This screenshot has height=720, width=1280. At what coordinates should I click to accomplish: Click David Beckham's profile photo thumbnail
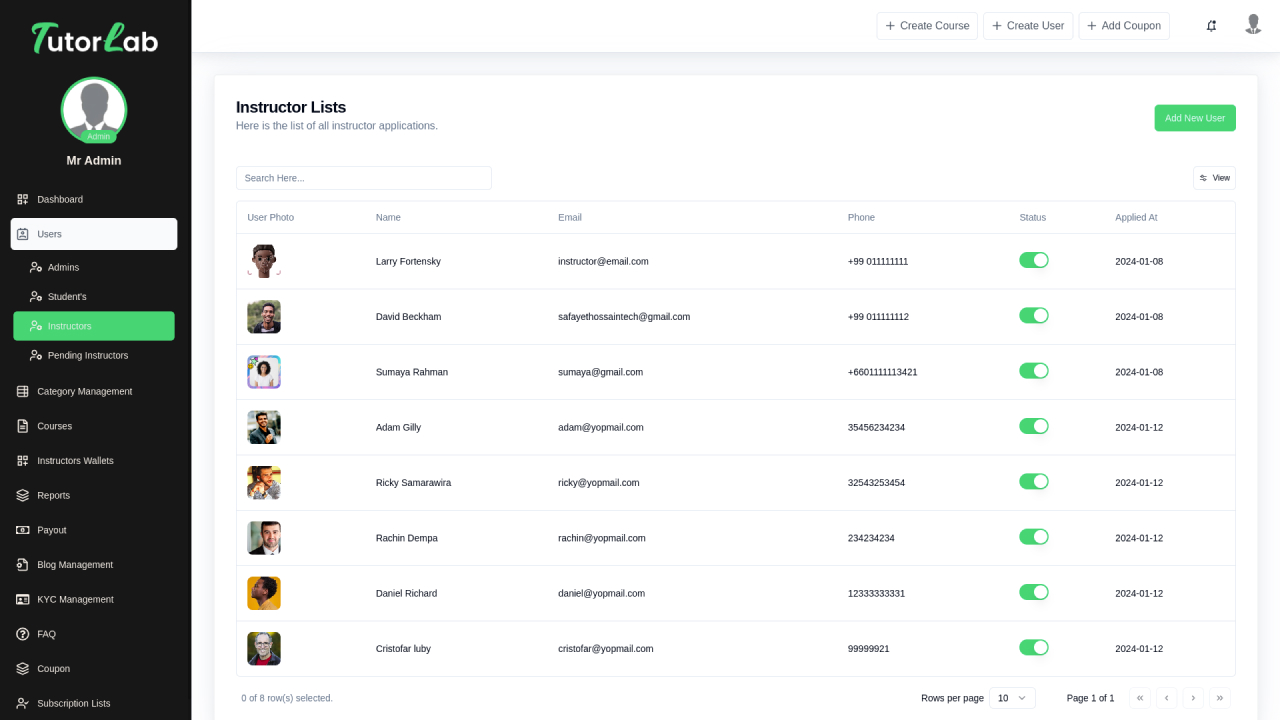264,317
